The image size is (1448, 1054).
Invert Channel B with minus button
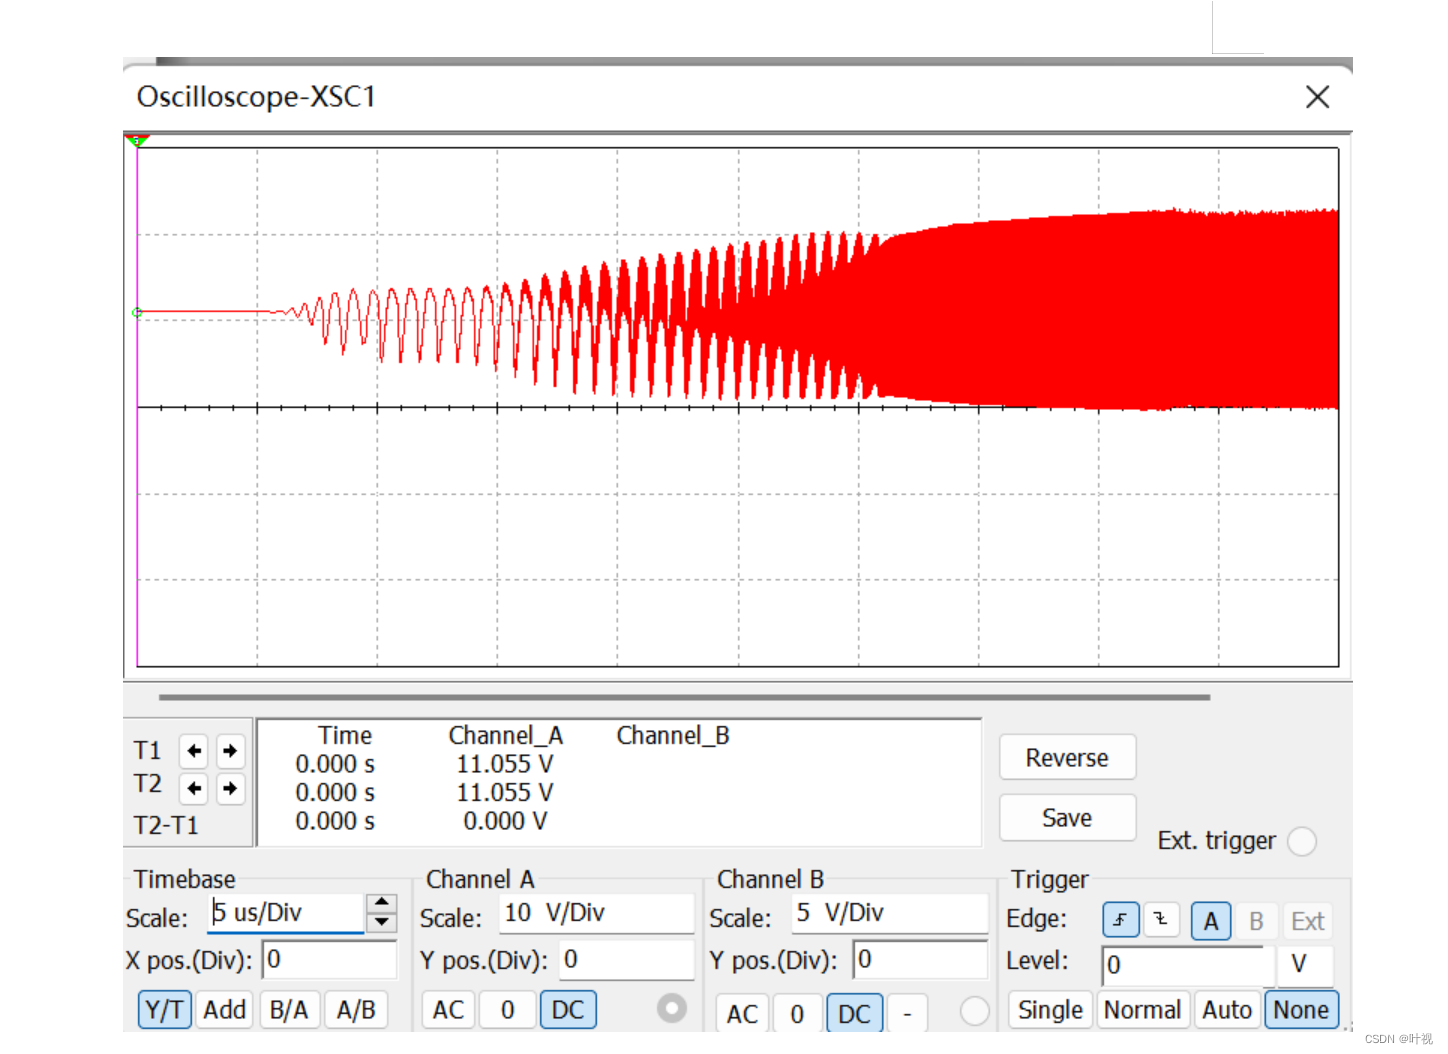(x=907, y=1014)
